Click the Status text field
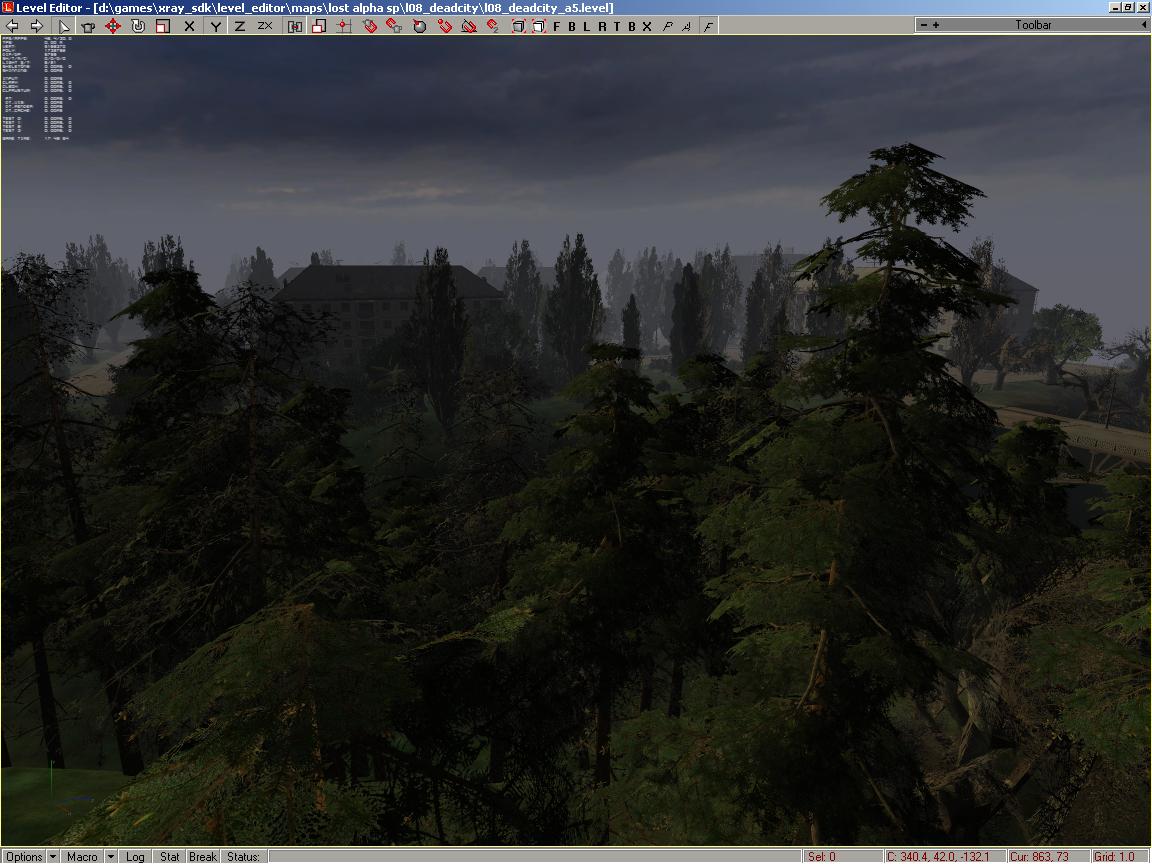 (535, 857)
